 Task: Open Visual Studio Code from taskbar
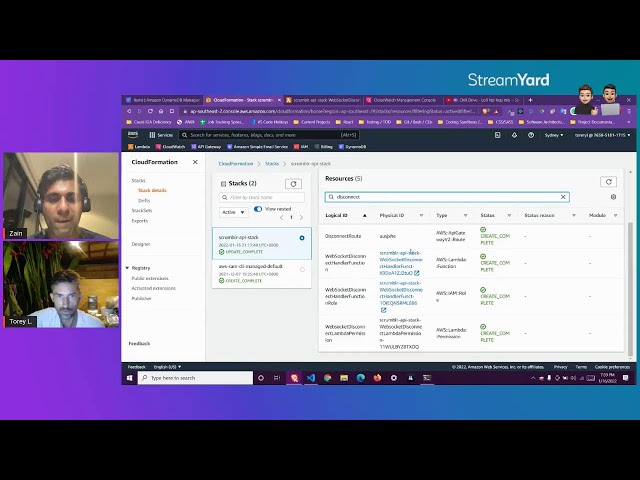311,378
